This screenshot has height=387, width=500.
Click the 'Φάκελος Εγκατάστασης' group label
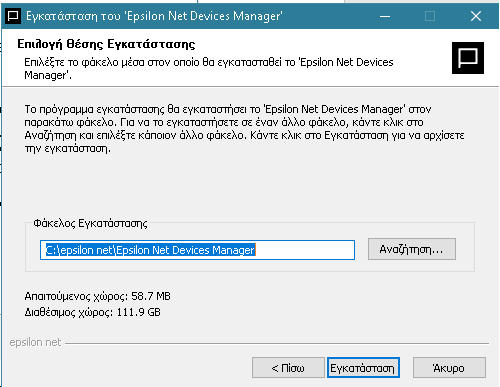(90, 223)
